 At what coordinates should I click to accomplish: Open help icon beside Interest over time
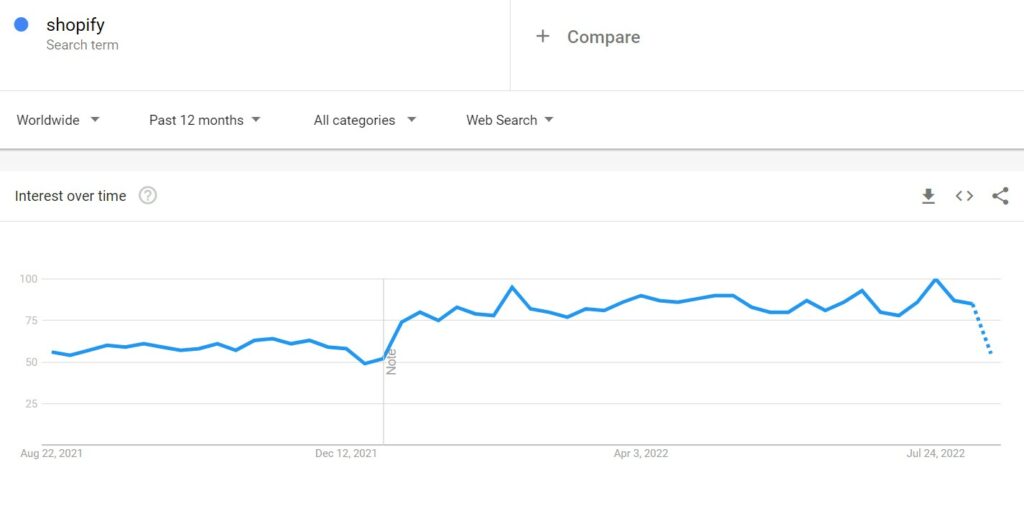click(148, 195)
